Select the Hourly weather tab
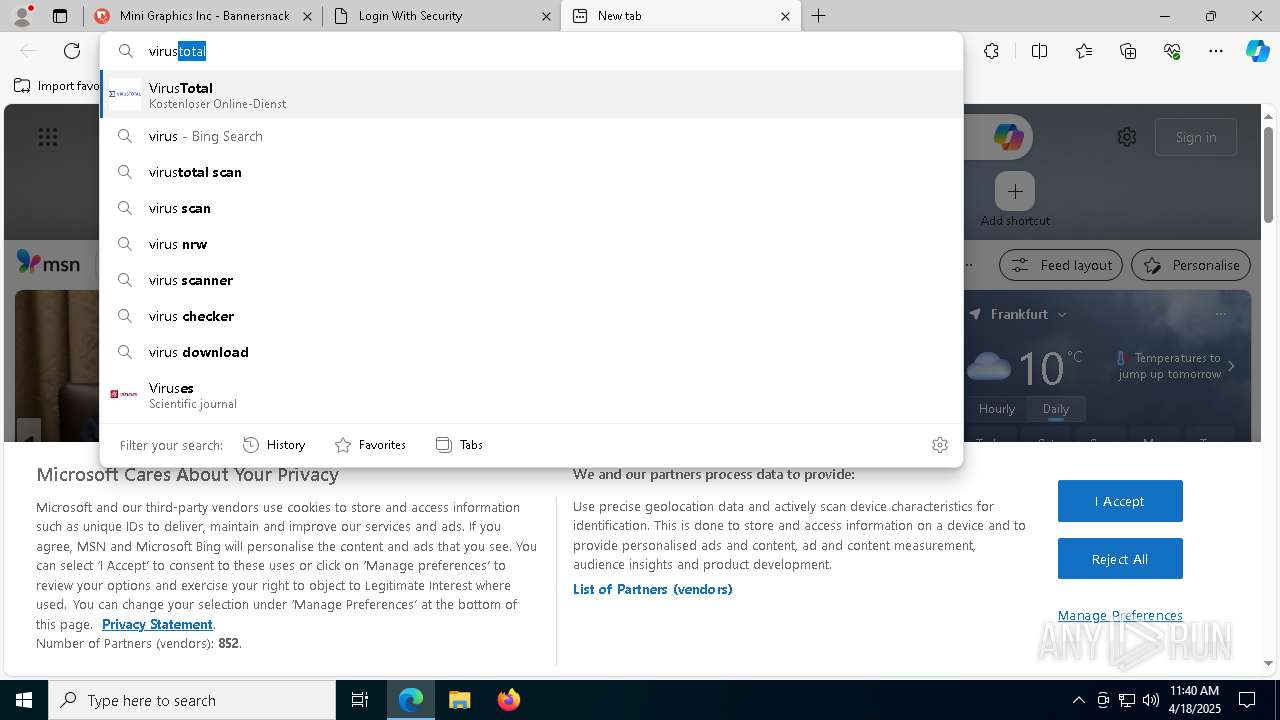Image resolution: width=1280 pixels, height=720 pixels. point(997,409)
